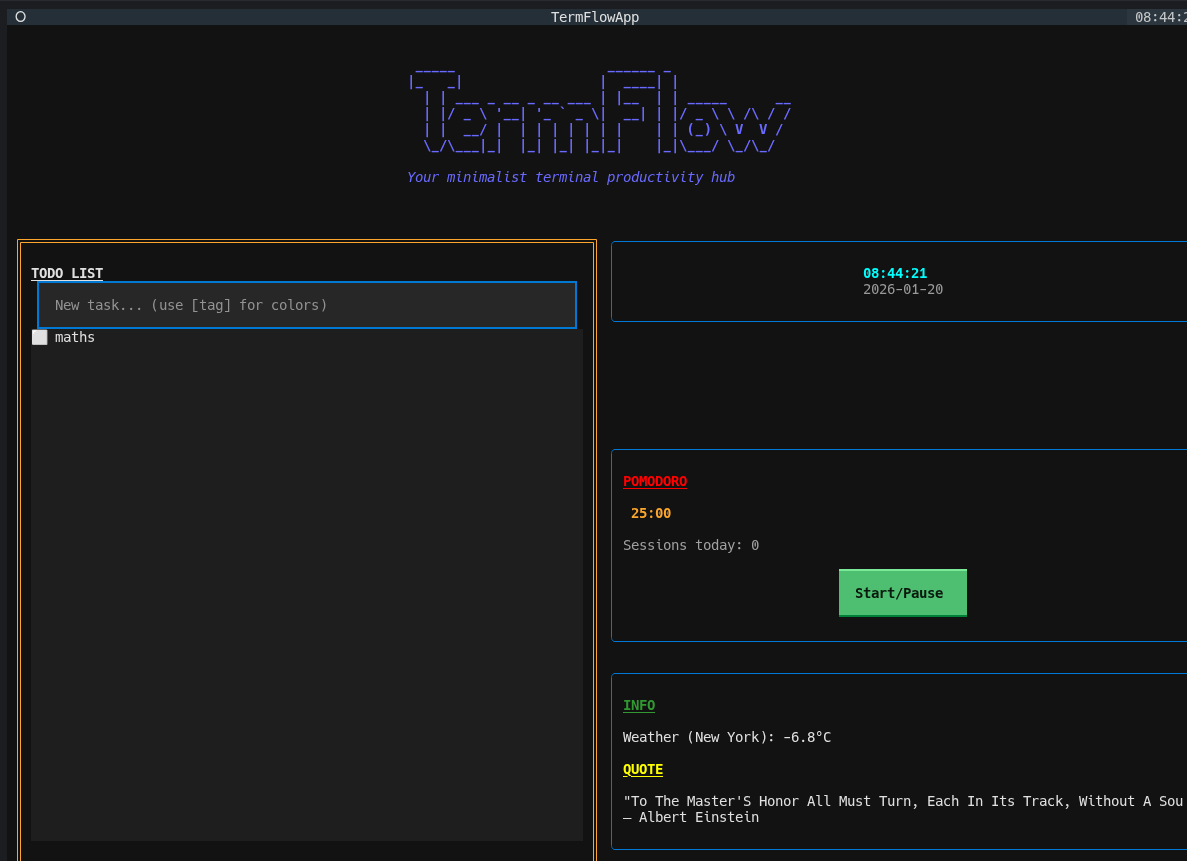1187x861 pixels.
Task: Click the 25:00 pomodoro timer display
Action: coord(651,513)
